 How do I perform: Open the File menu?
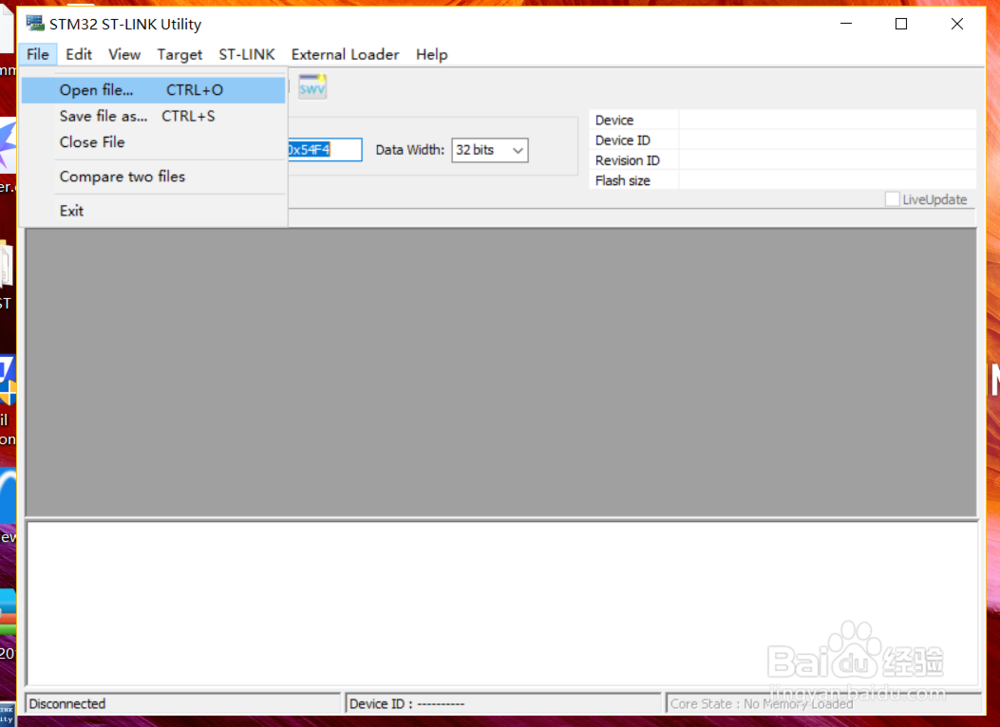(x=38, y=54)
